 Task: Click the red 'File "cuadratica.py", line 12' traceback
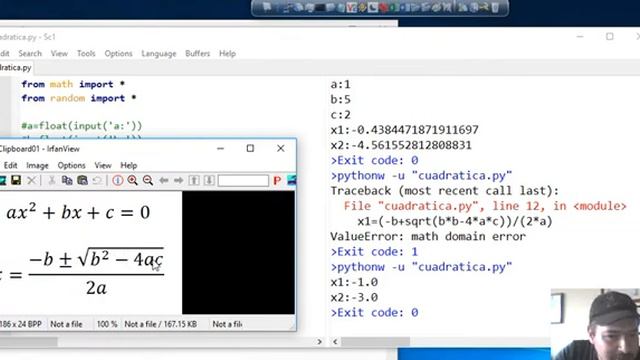click(485, 206)
